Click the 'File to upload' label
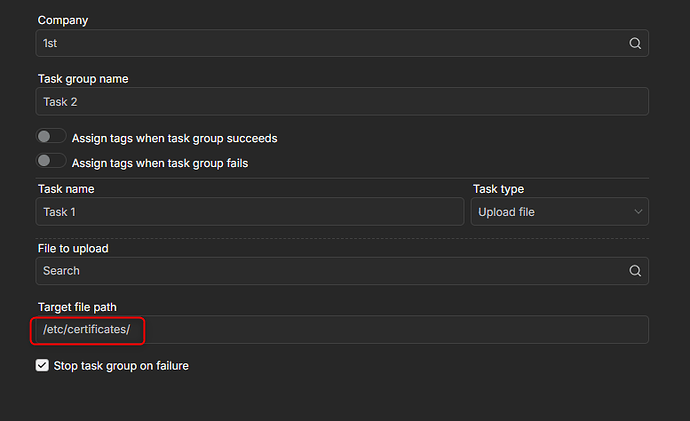The width and height of the screenshot is (690, 421). pyautogui.click(x=73, y=248)
